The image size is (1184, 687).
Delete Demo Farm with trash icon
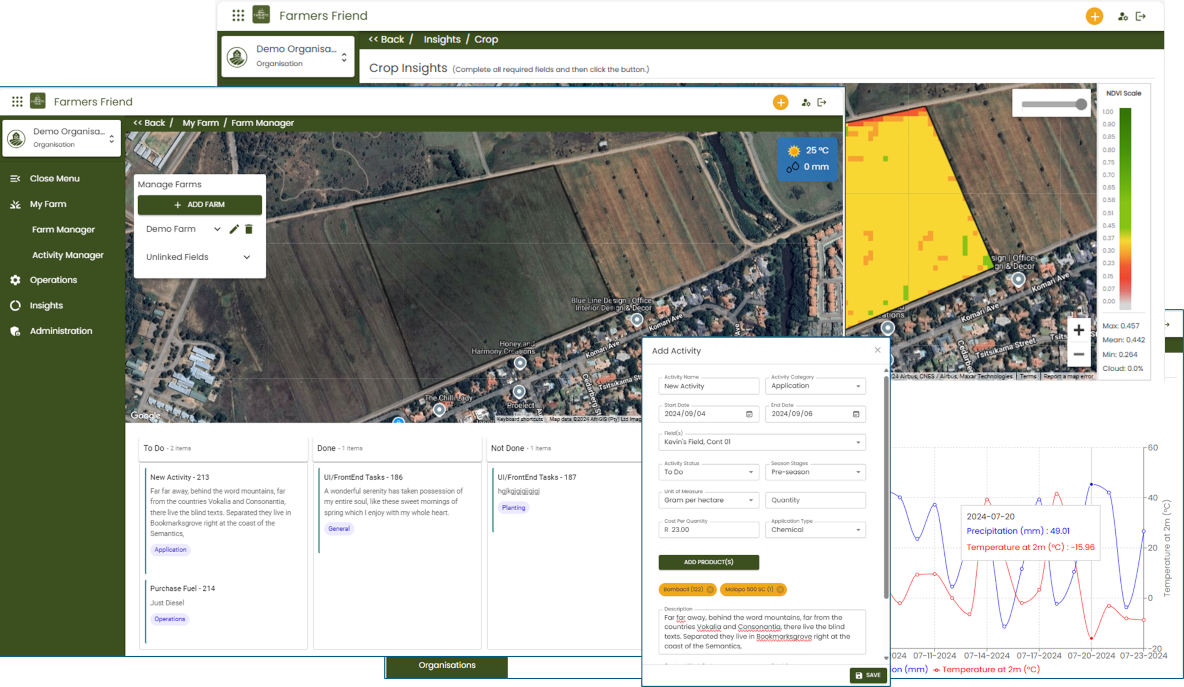click(249, 229)
